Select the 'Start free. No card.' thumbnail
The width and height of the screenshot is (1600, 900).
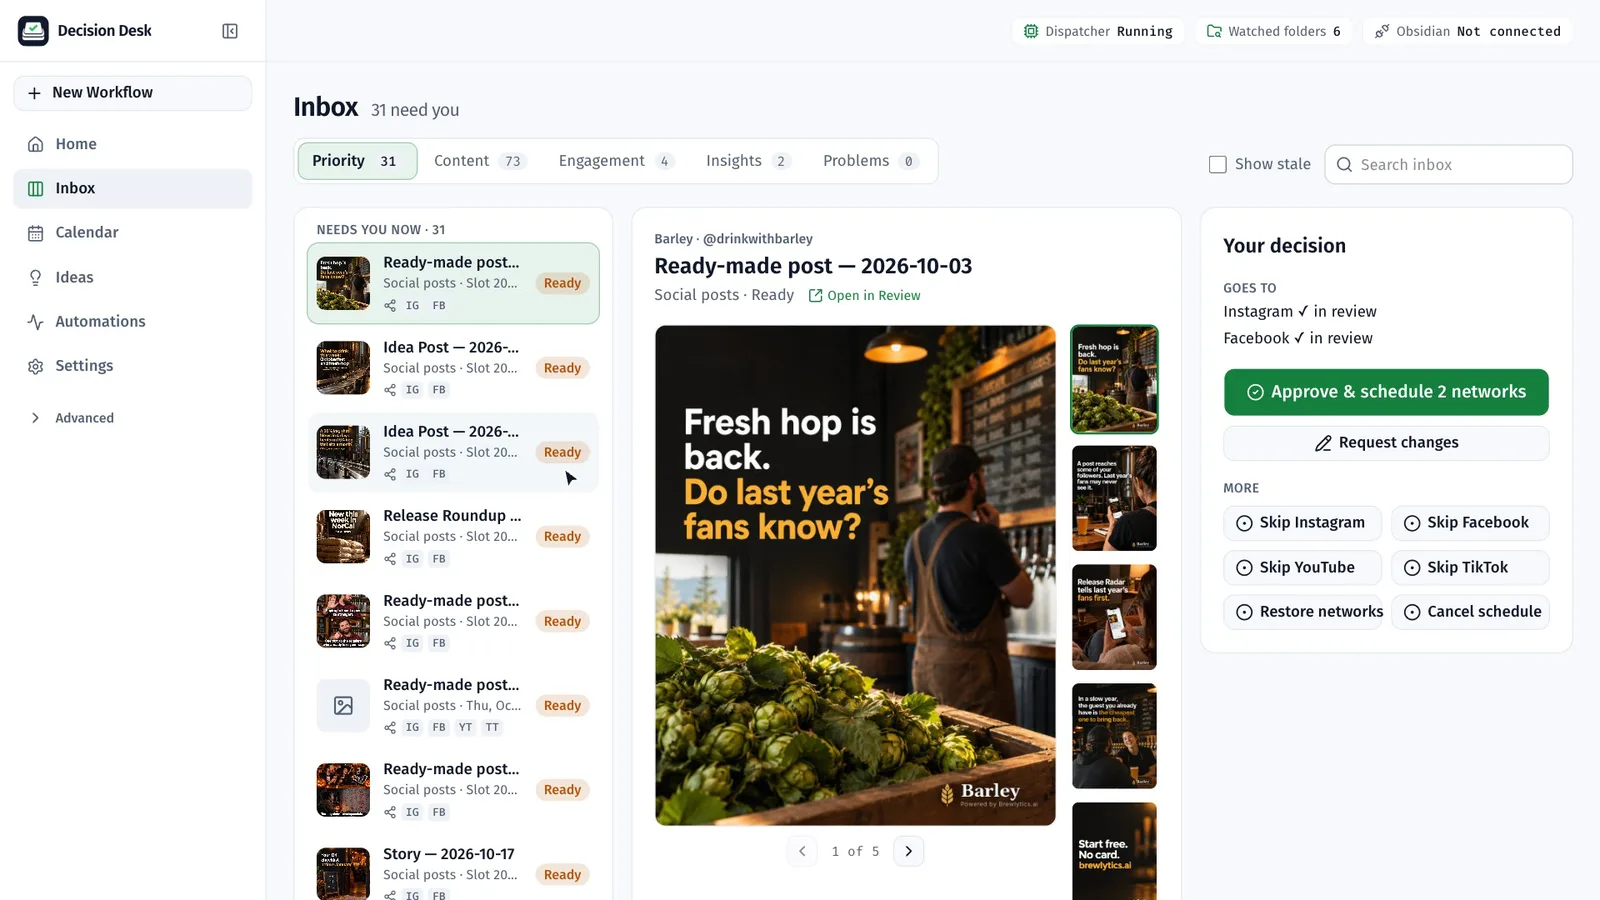point(1114,851)
